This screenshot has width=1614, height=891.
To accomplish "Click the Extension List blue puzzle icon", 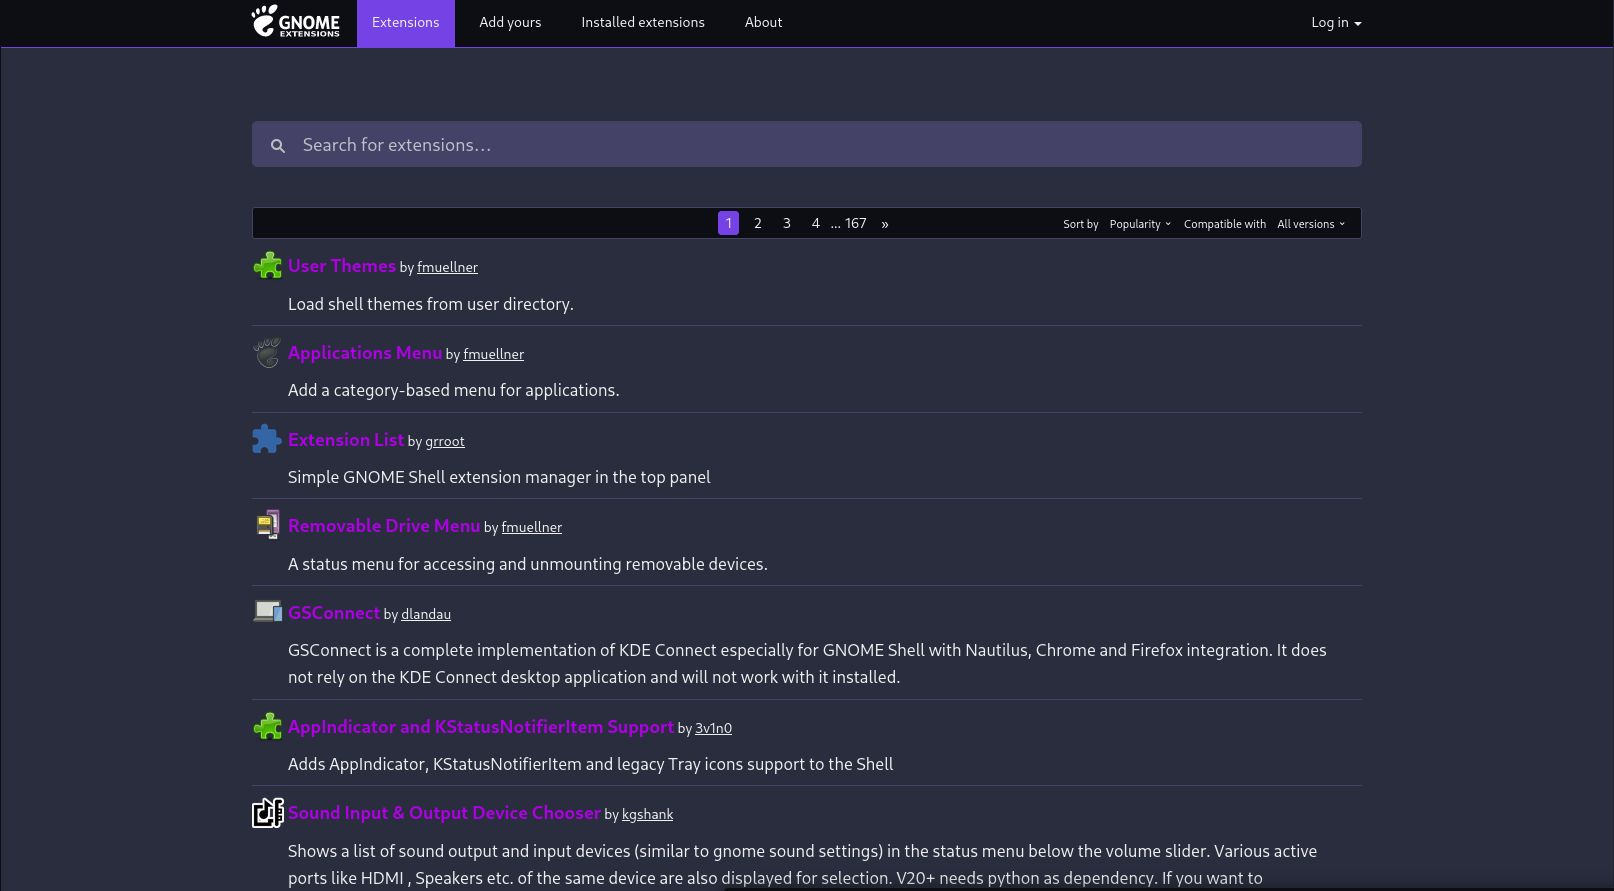I will point(267,439).
